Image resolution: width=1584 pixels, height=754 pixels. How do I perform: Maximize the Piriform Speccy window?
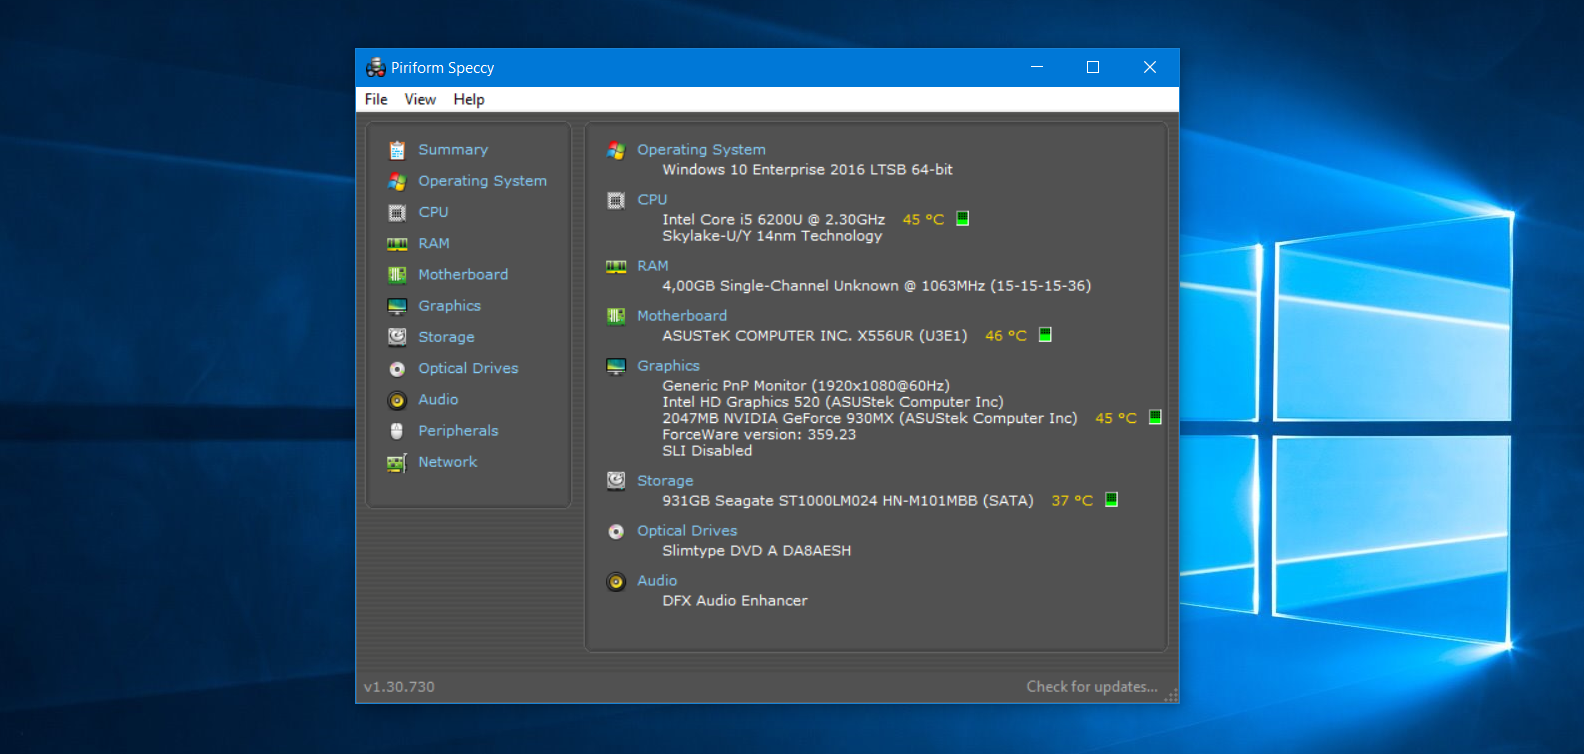pyautogui.click(x=1093, y=67)
